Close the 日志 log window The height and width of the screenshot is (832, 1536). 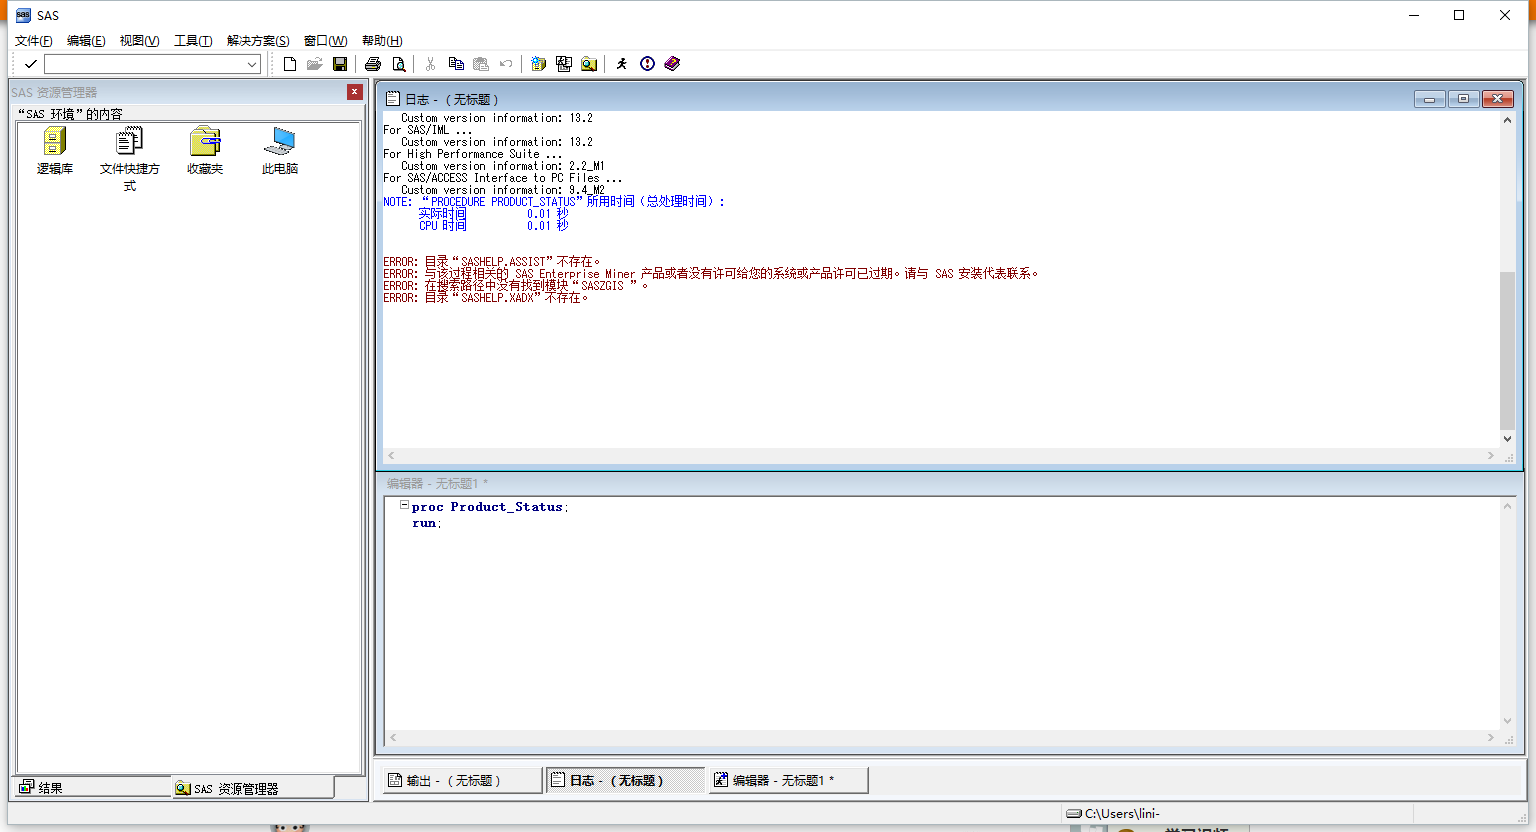1497,99
